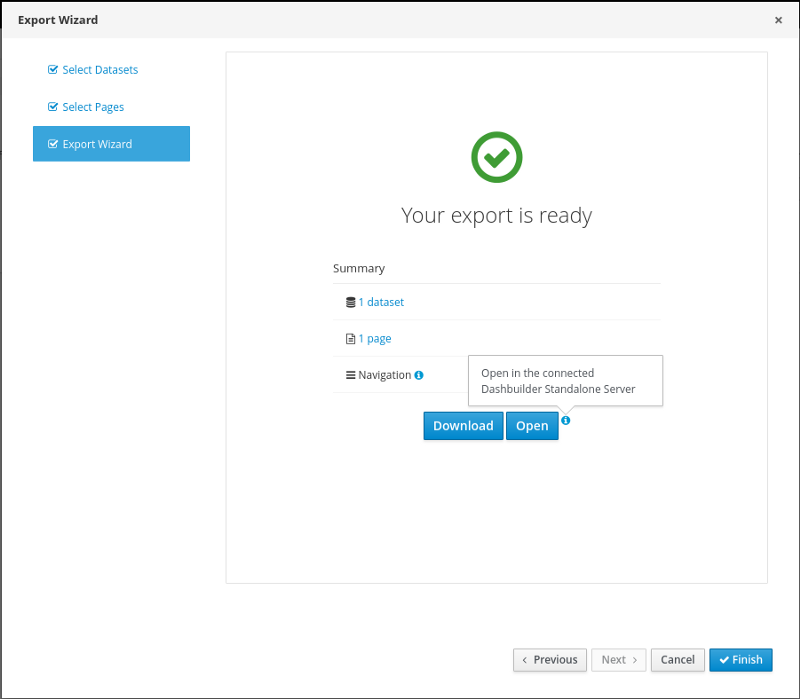Click the info icon beside Open button

tap(566, 421)
